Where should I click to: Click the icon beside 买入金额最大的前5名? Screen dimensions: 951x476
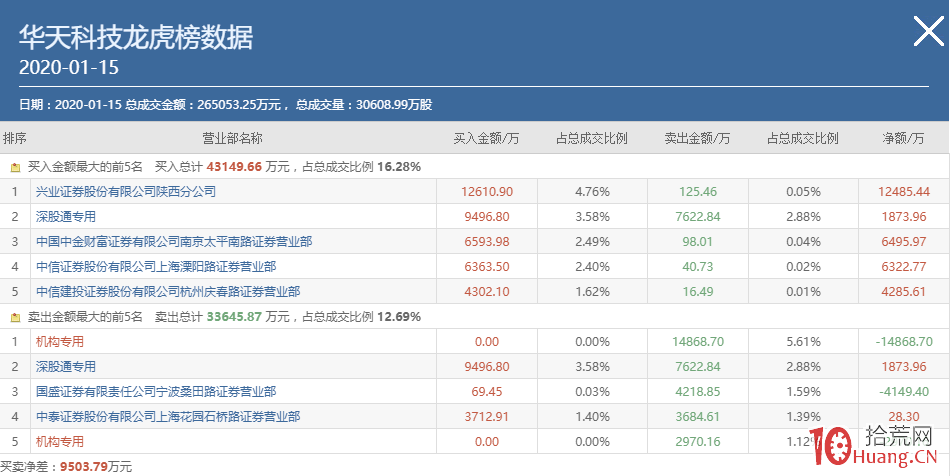(x=15, y=167)
